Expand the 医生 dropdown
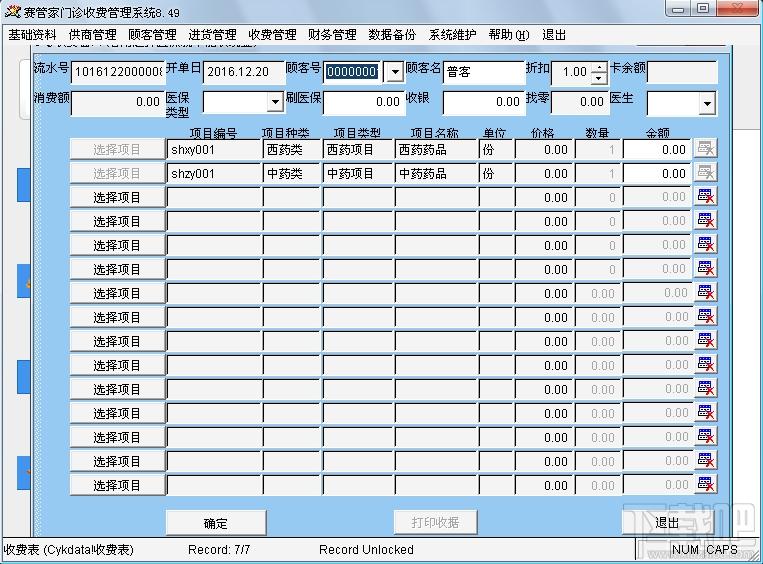 pos(707,103)
